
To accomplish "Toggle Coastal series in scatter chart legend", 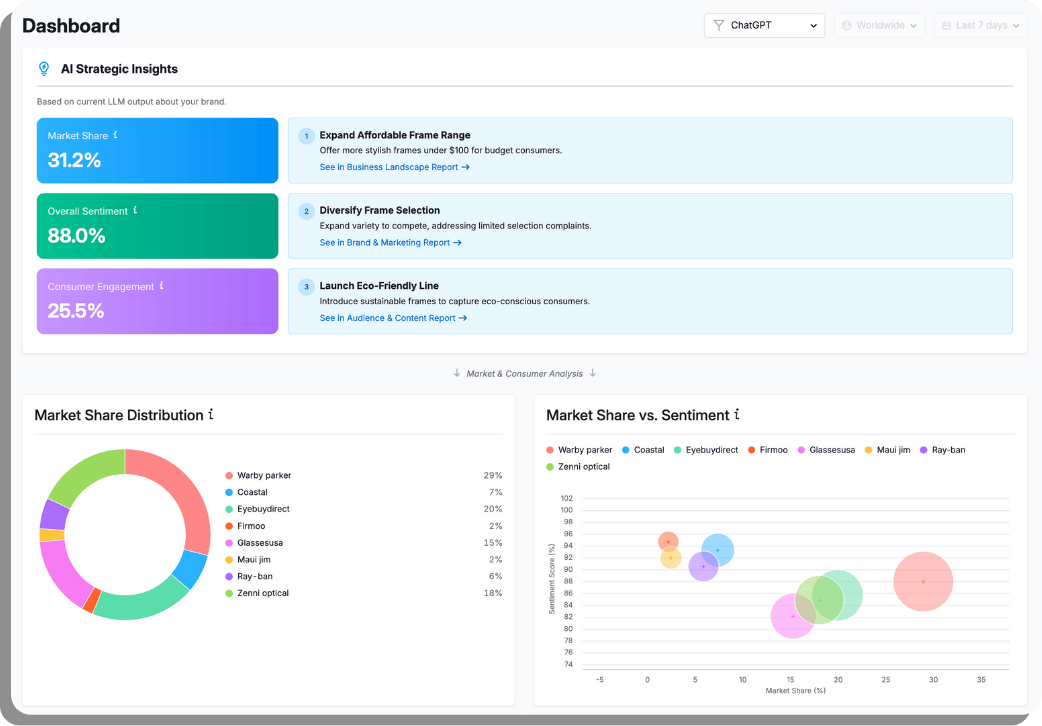I will click(642, 450).
